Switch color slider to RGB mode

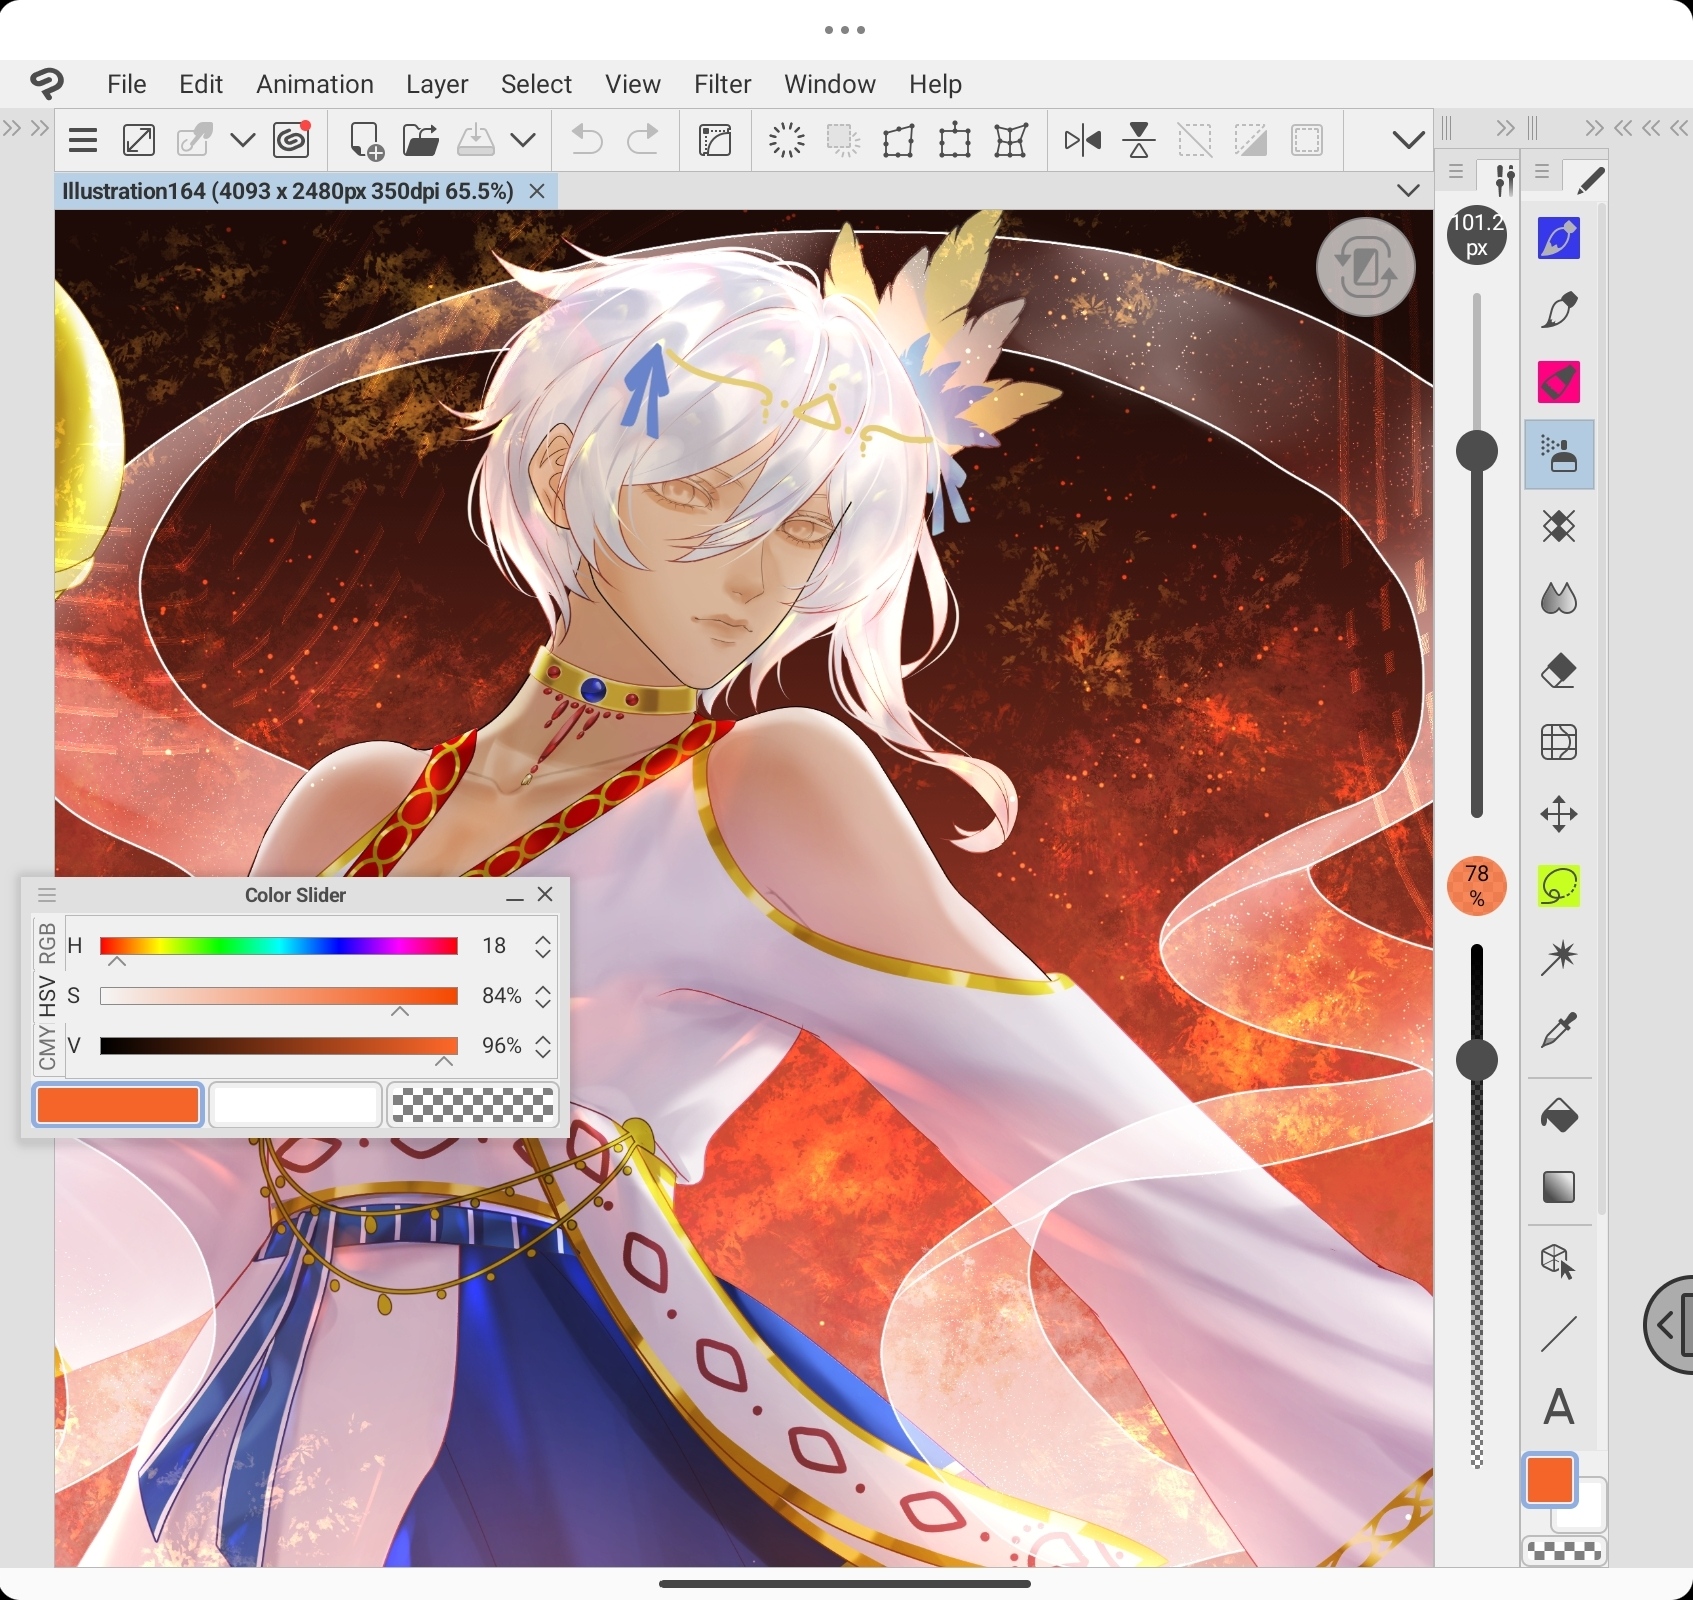pyautogui.click(x=47, y=943)
